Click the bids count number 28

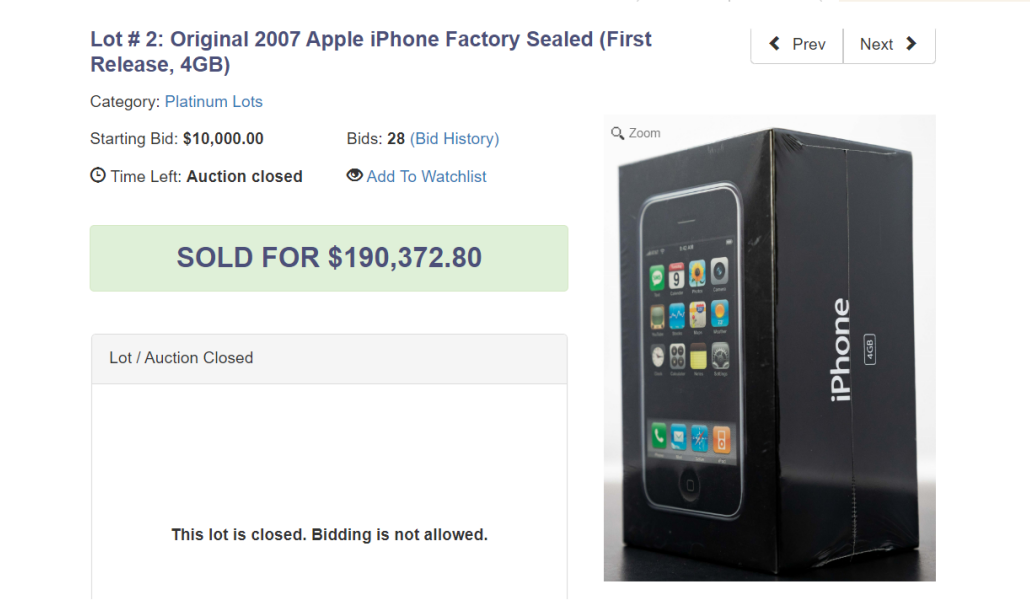pyautogui.click(x=395, y=139)
